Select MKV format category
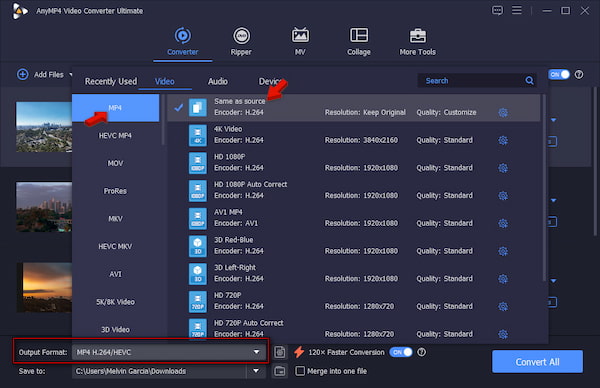Image resolution: width=600 pixels, height=388 pixels. 115,218
